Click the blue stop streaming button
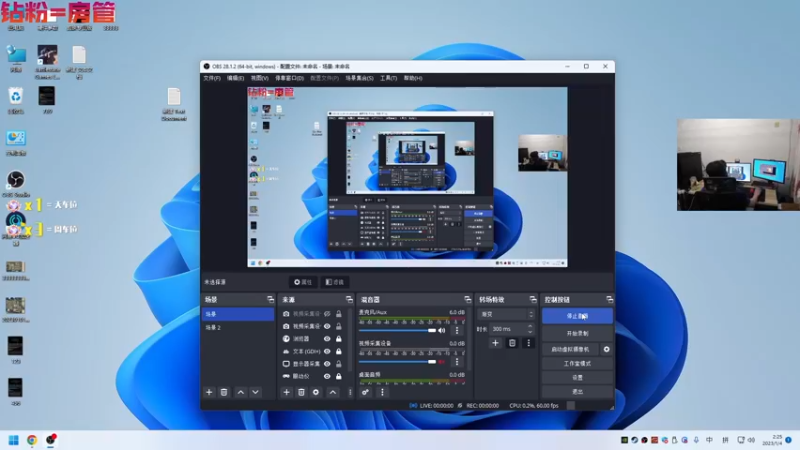This screenshot has width=800, height=450. (x=577, y=316)
